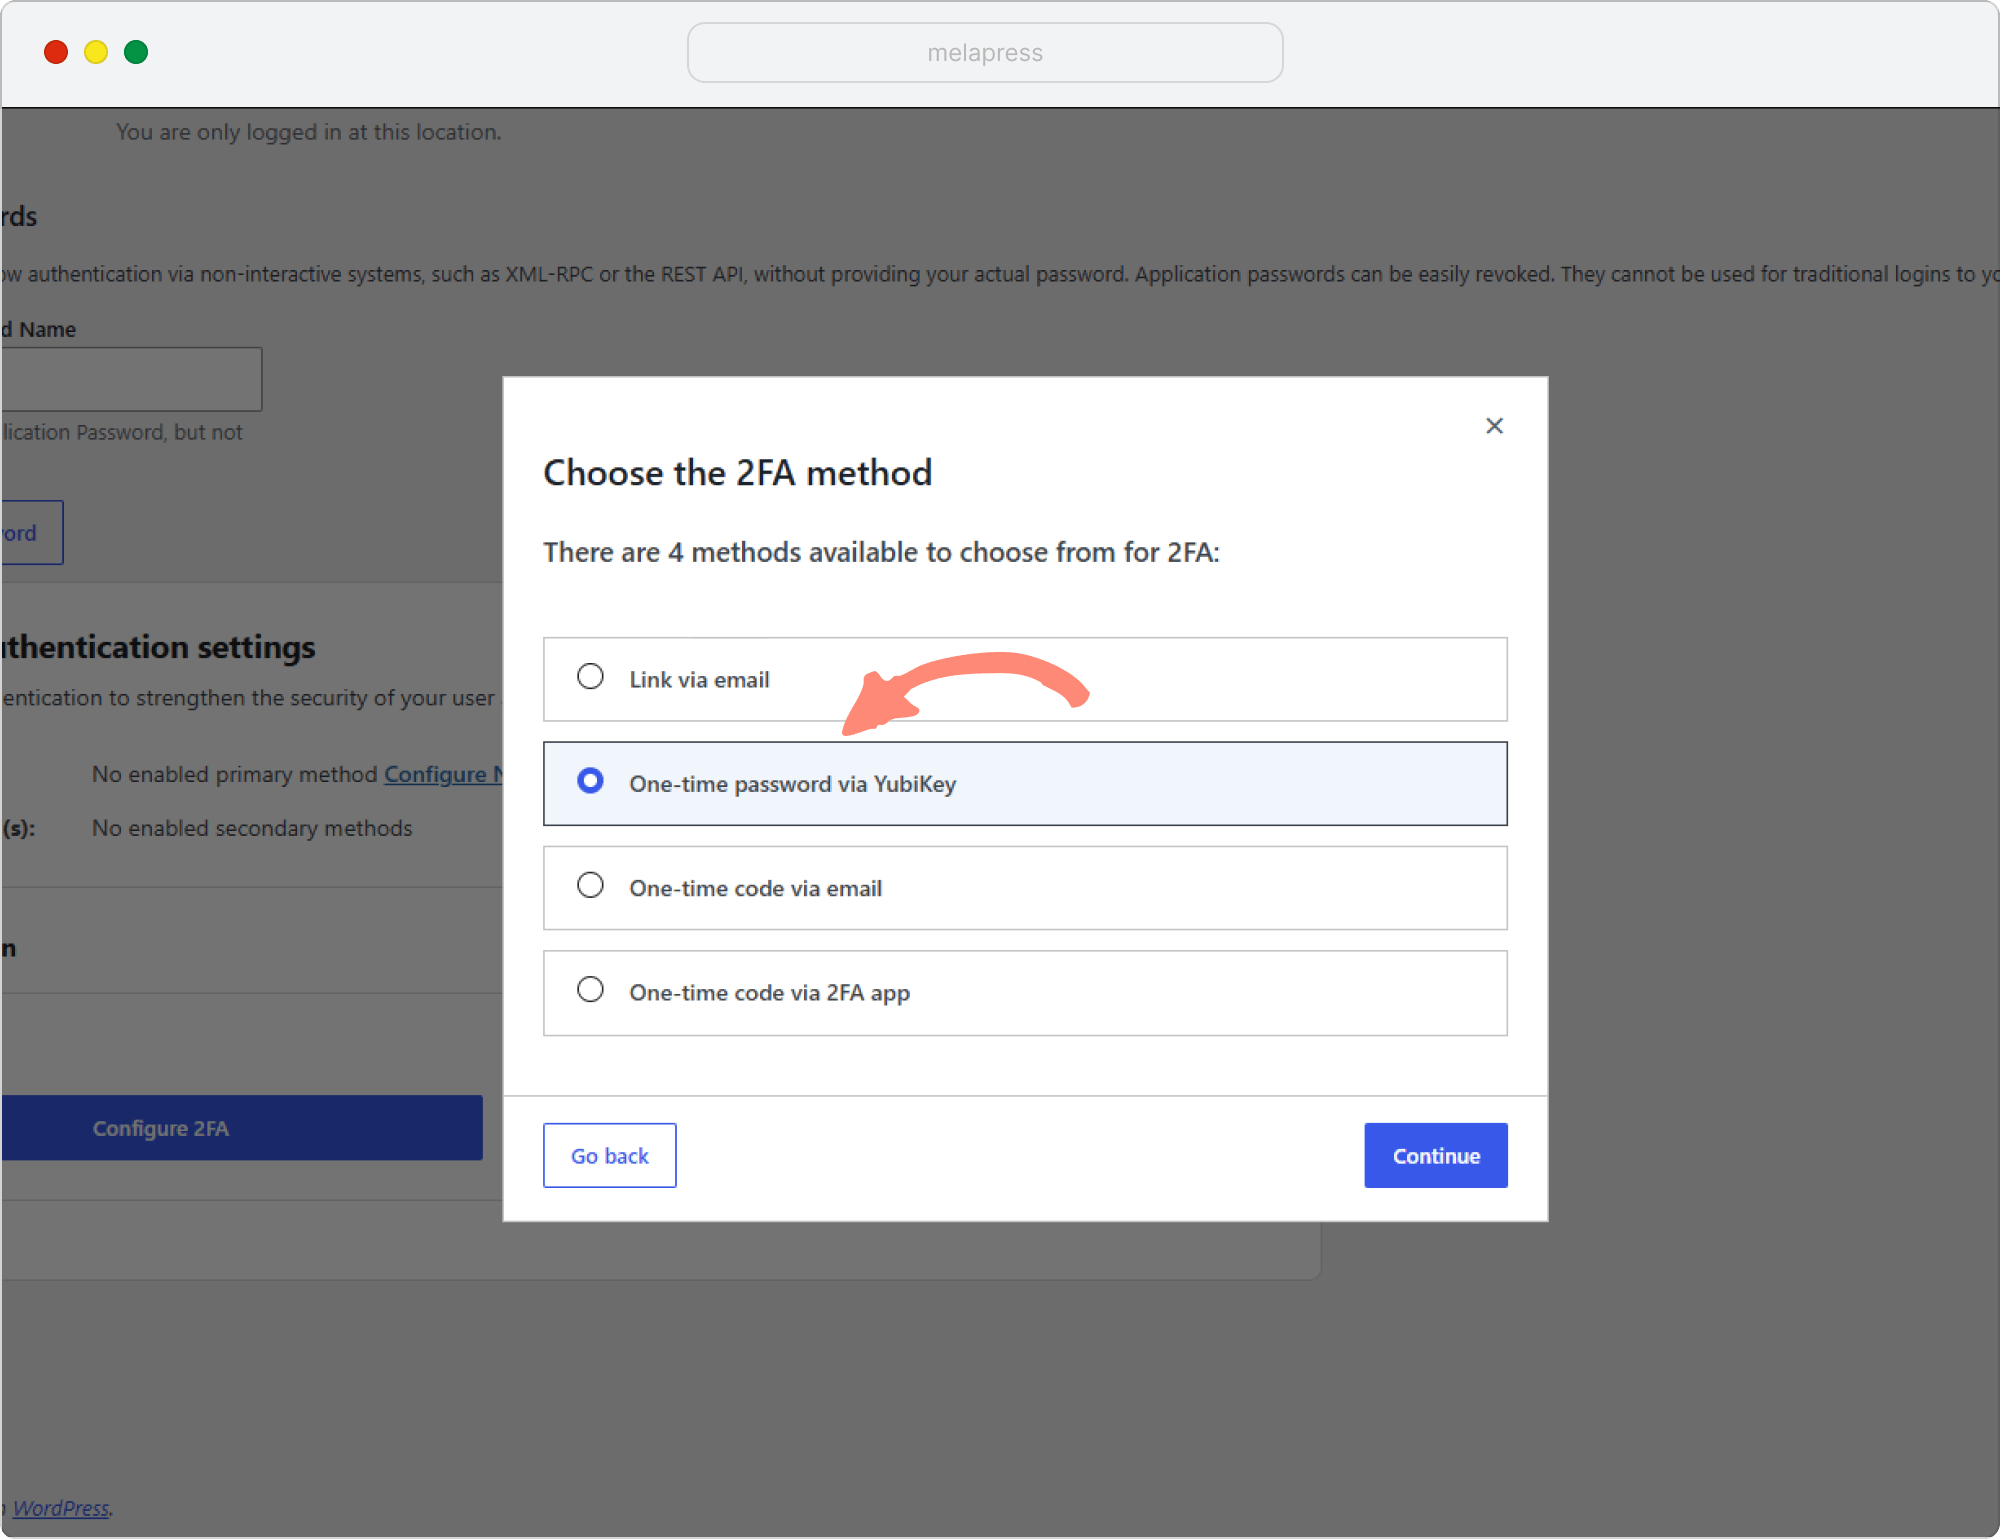
Task: Click the Continue button
Action: [1436, 1156]
